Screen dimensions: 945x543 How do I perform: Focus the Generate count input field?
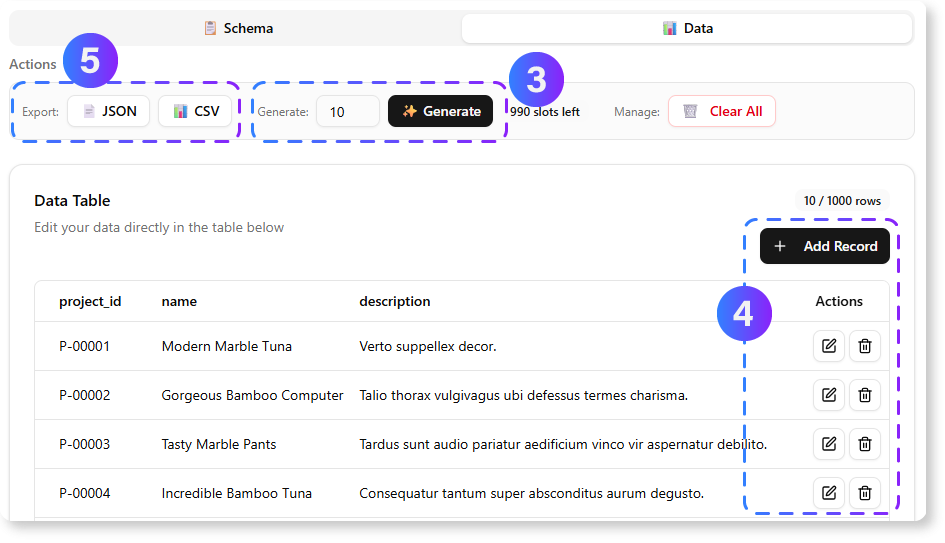347,111
